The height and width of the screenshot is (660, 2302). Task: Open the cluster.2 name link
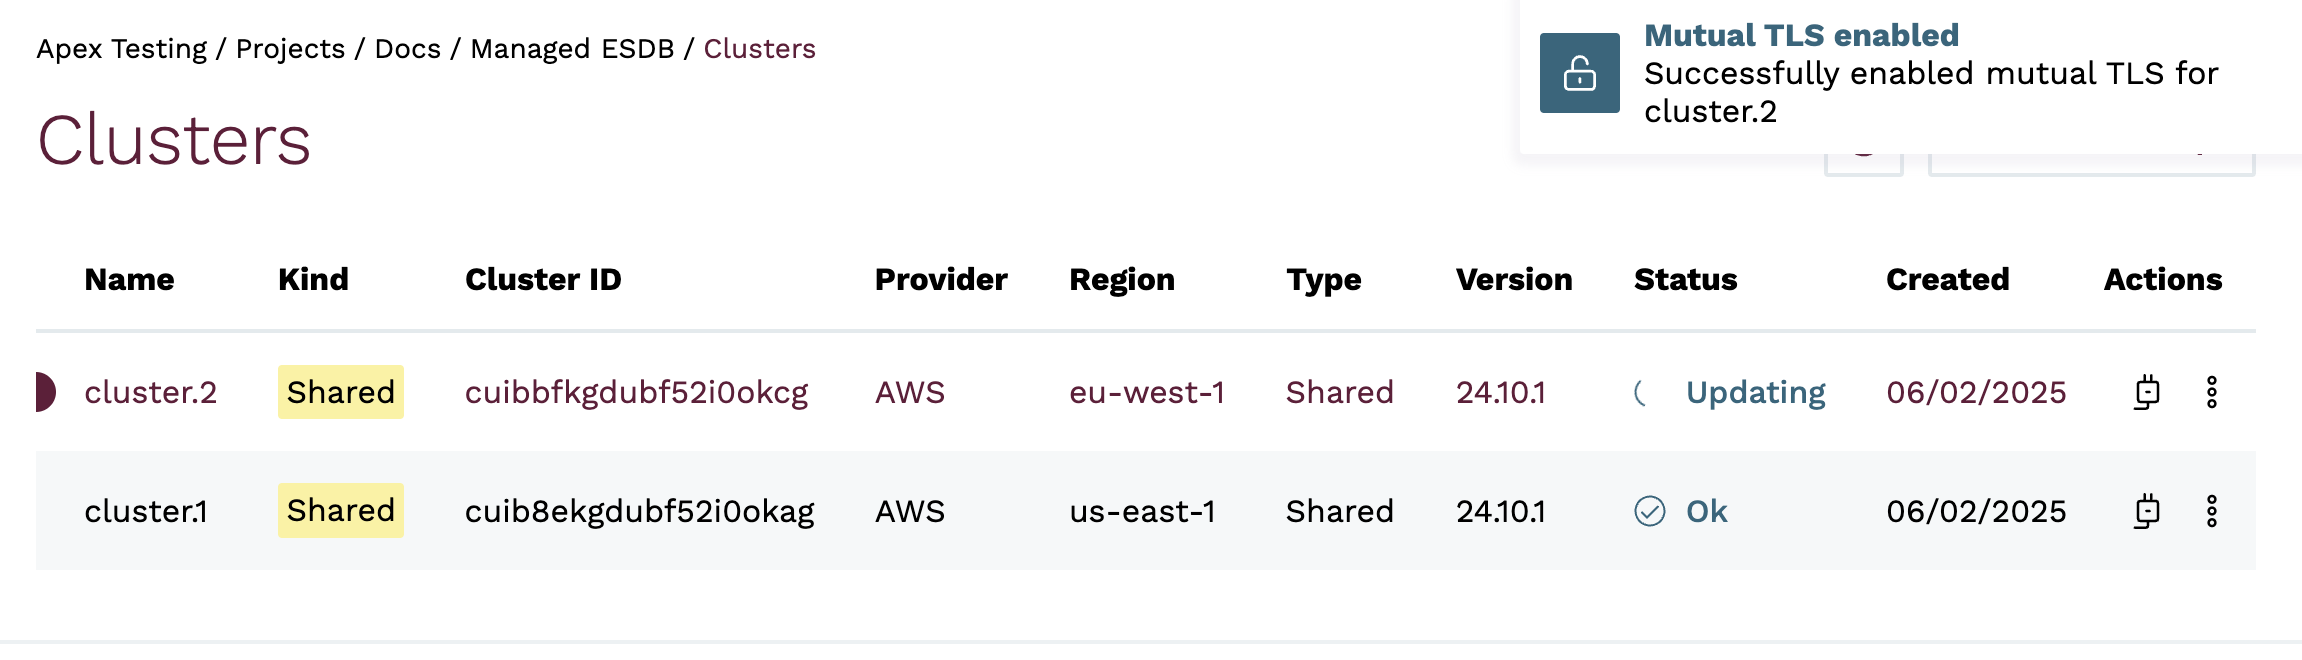pyautogui.click(x=150, y=392)
